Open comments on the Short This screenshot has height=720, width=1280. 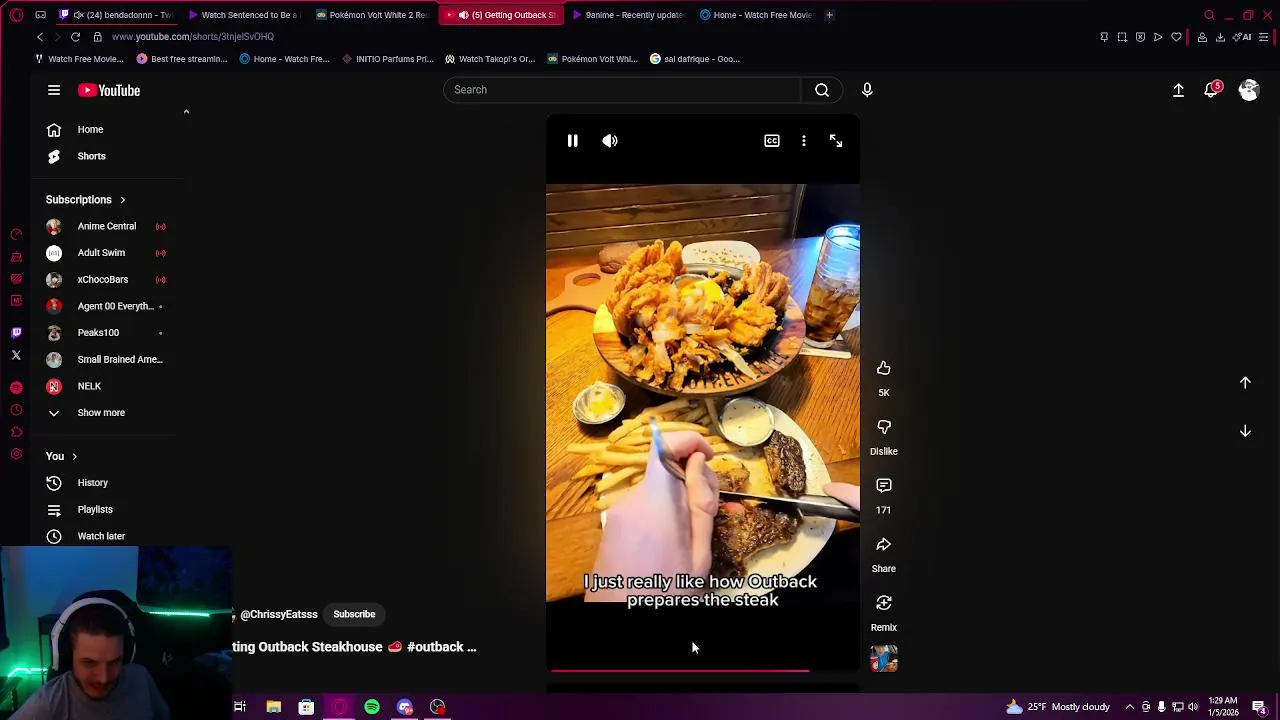coord(884,486)
